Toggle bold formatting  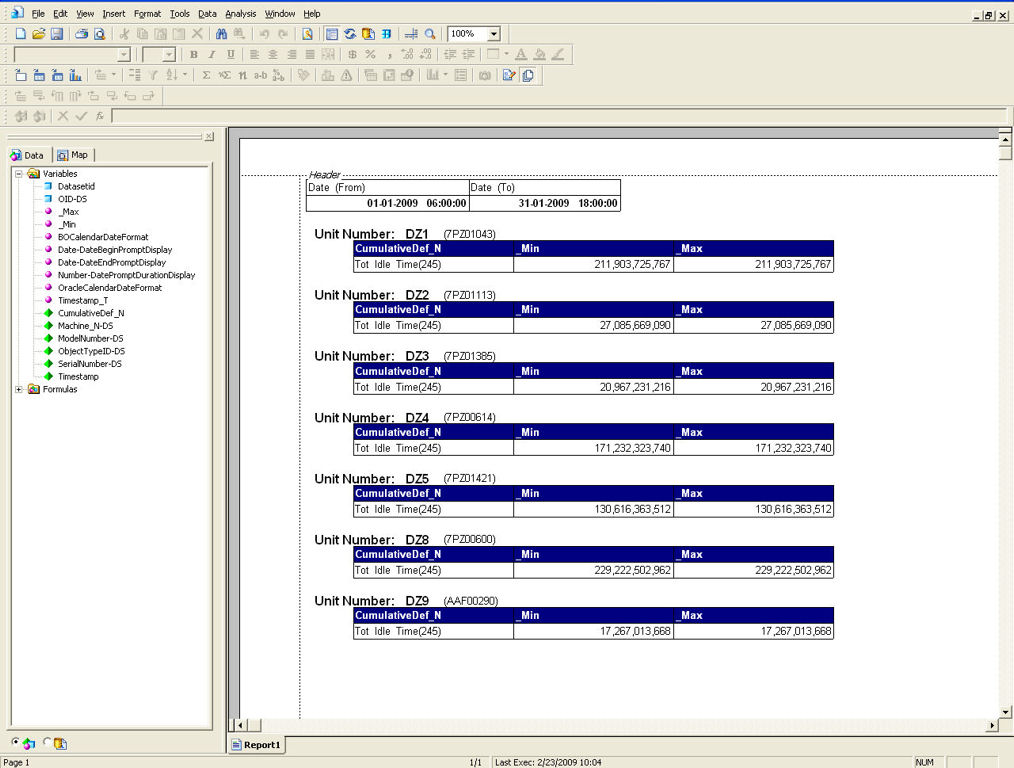[192, 54]
